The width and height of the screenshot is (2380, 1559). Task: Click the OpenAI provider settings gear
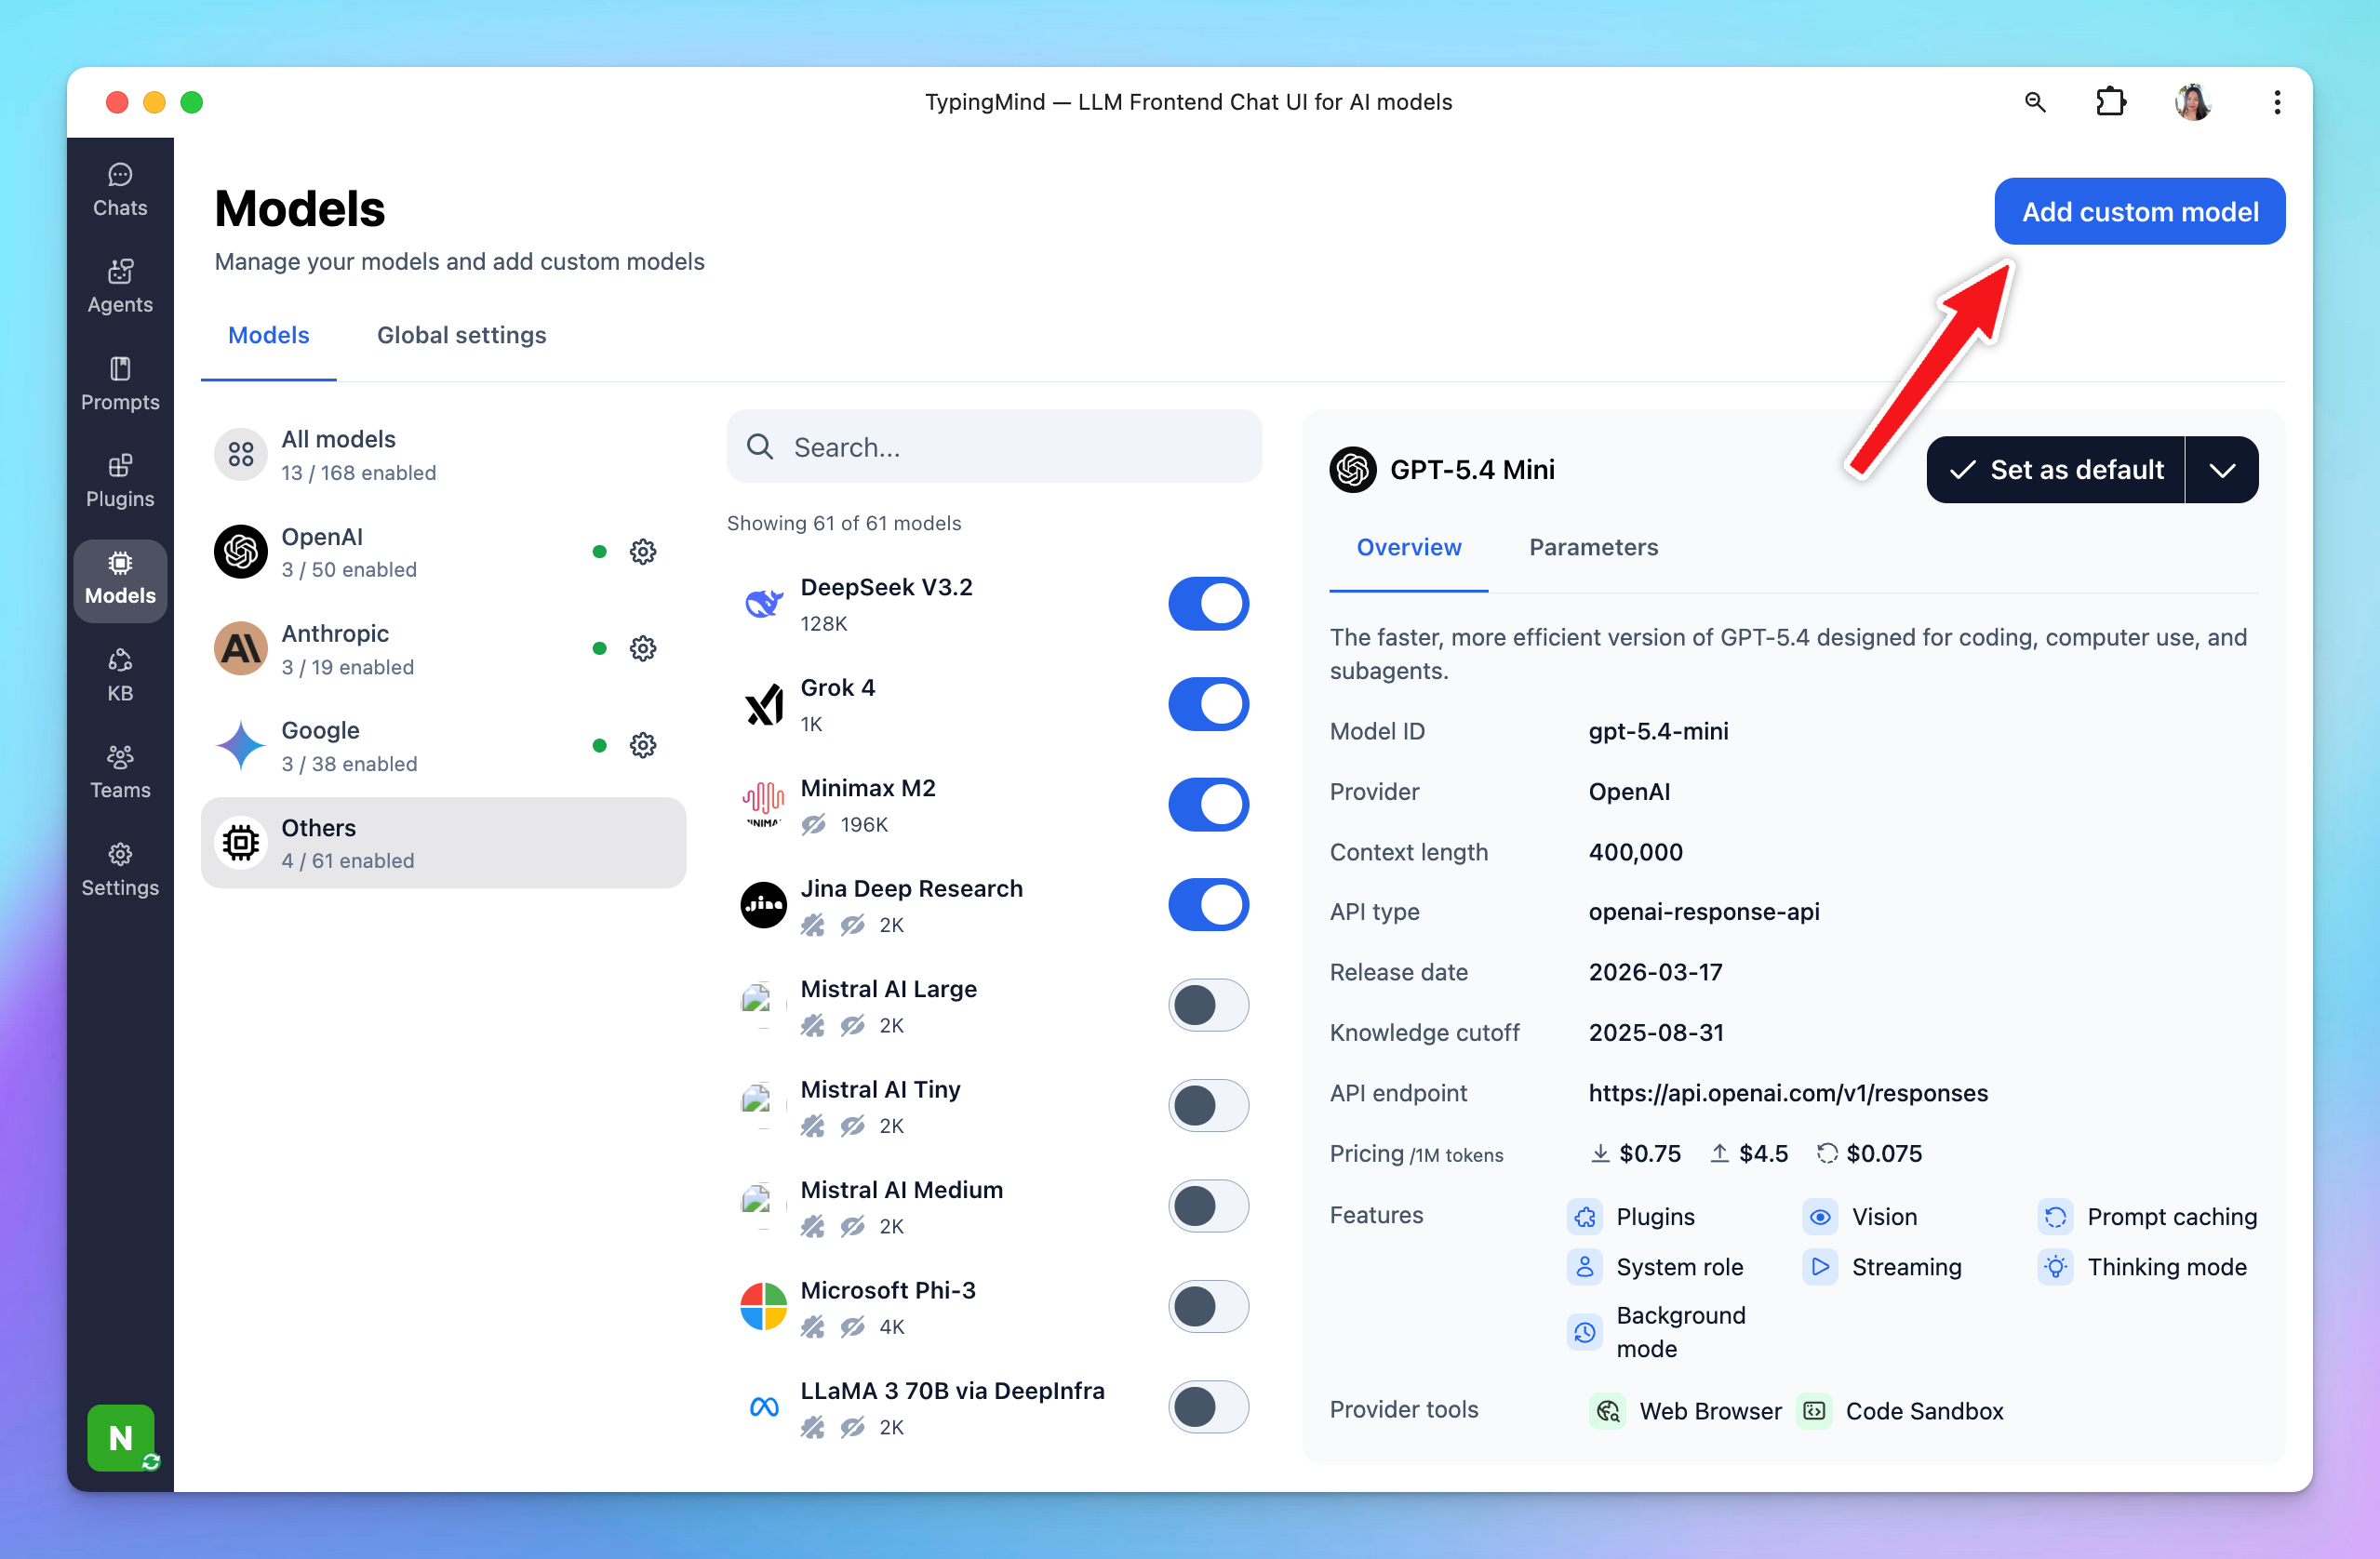pos(643,552)
